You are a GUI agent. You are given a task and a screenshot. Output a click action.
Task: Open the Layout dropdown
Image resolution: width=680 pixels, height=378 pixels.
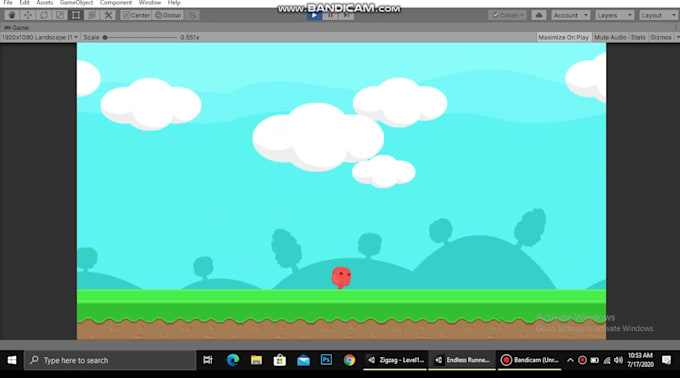point(658,15)
